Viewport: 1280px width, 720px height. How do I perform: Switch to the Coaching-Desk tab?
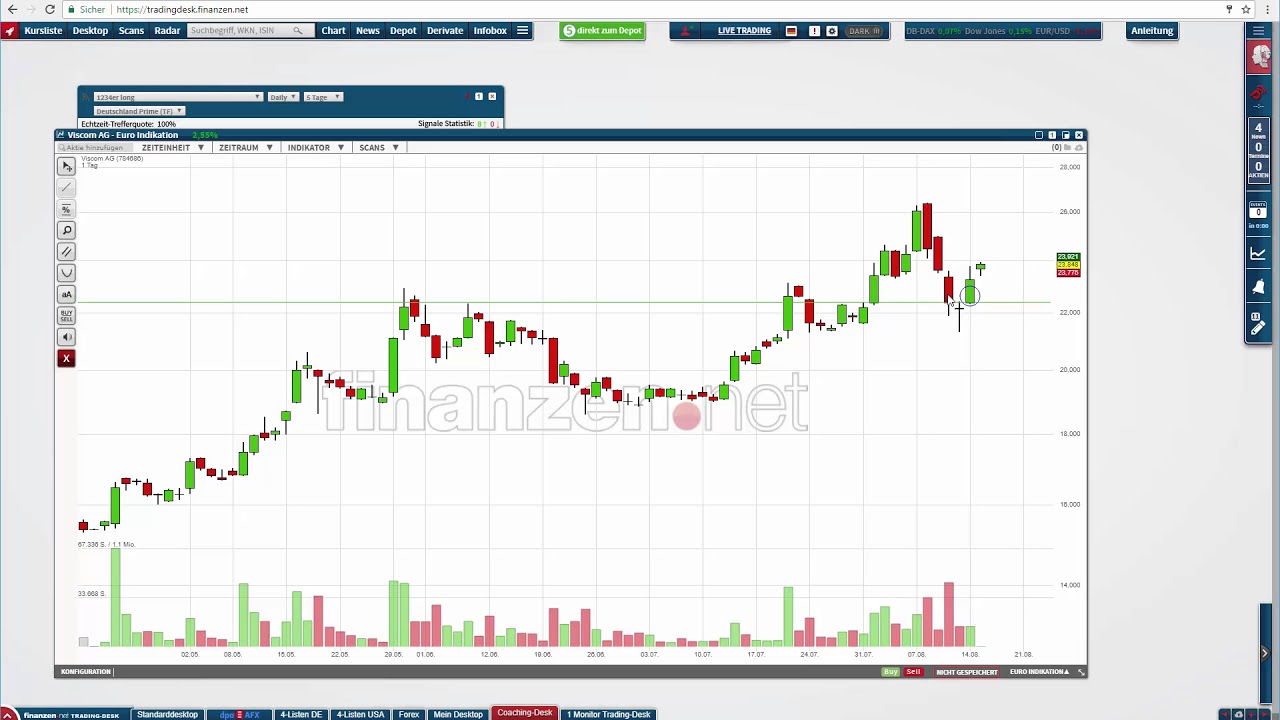point(524,713)
